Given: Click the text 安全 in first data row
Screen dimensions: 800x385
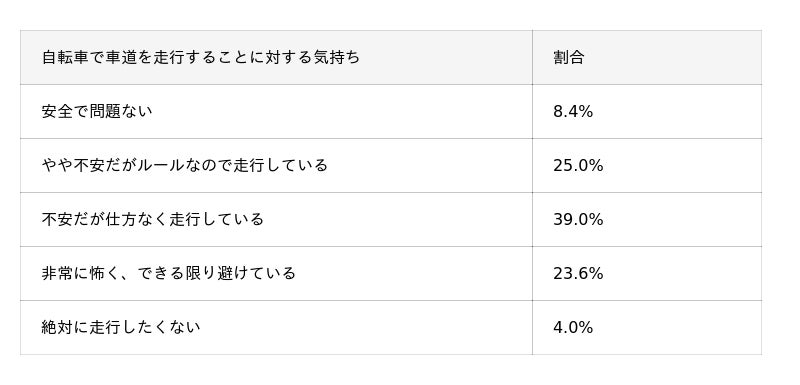Looking at the screenshot, I should (57, 112).
